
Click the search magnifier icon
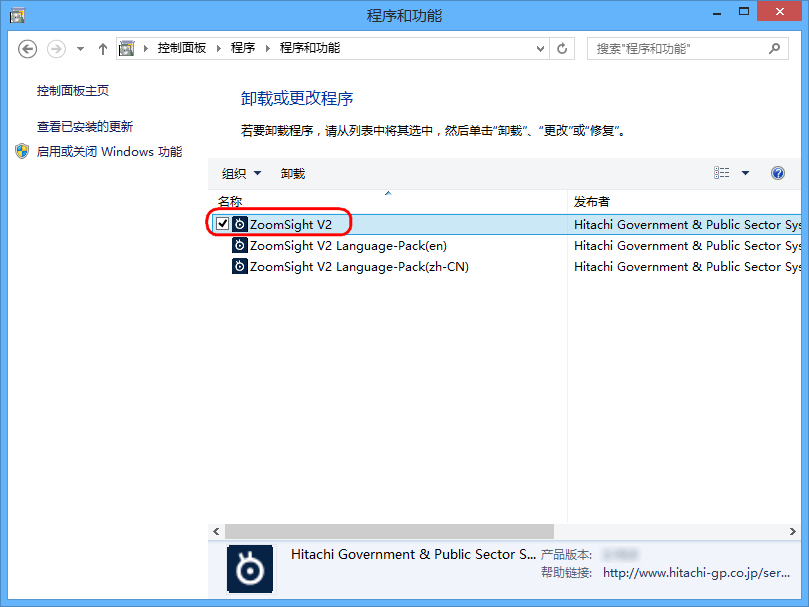click(774, 49)
